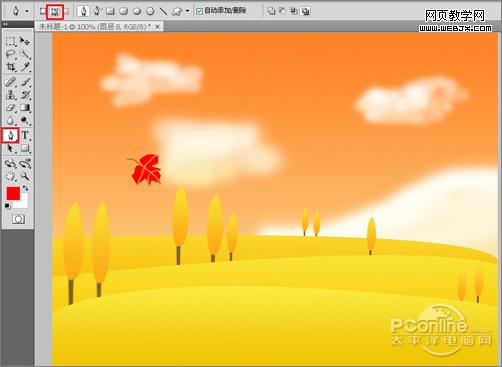The height and width of the screenshot is (367, 502).
Task: Select the Rectangular Marquee tool
Action: (10, 41)
